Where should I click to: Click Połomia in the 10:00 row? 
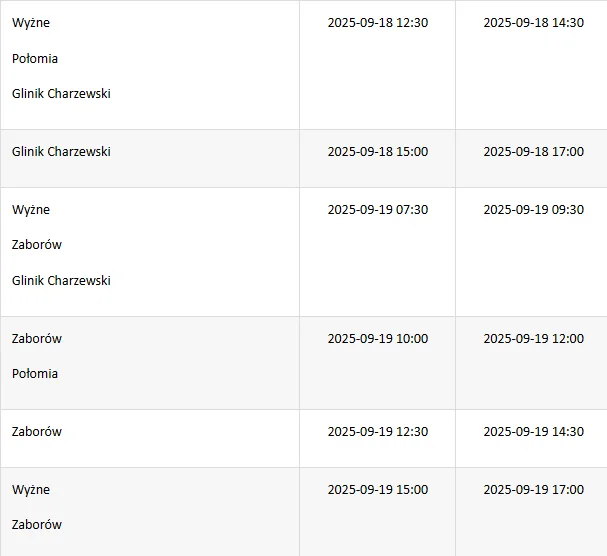35,374
